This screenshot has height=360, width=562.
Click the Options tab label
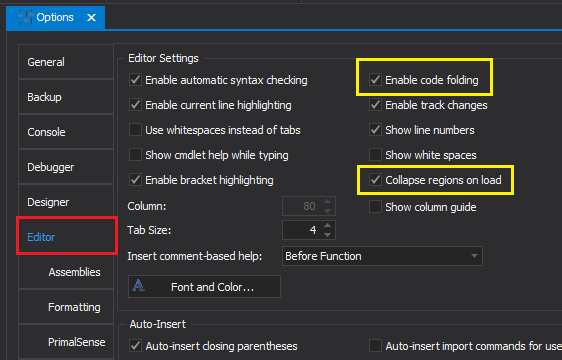click(55, 17)
